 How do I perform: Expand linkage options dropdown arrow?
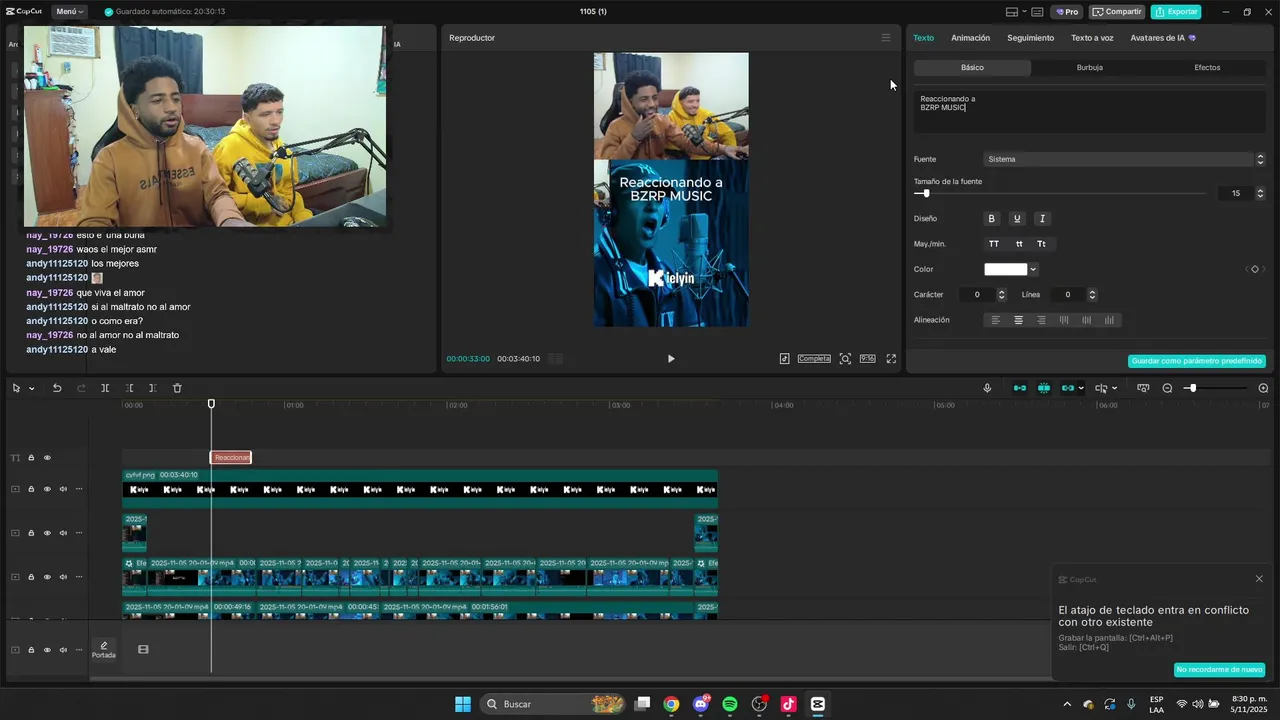pyautogui.click(x=1081, y=388)
